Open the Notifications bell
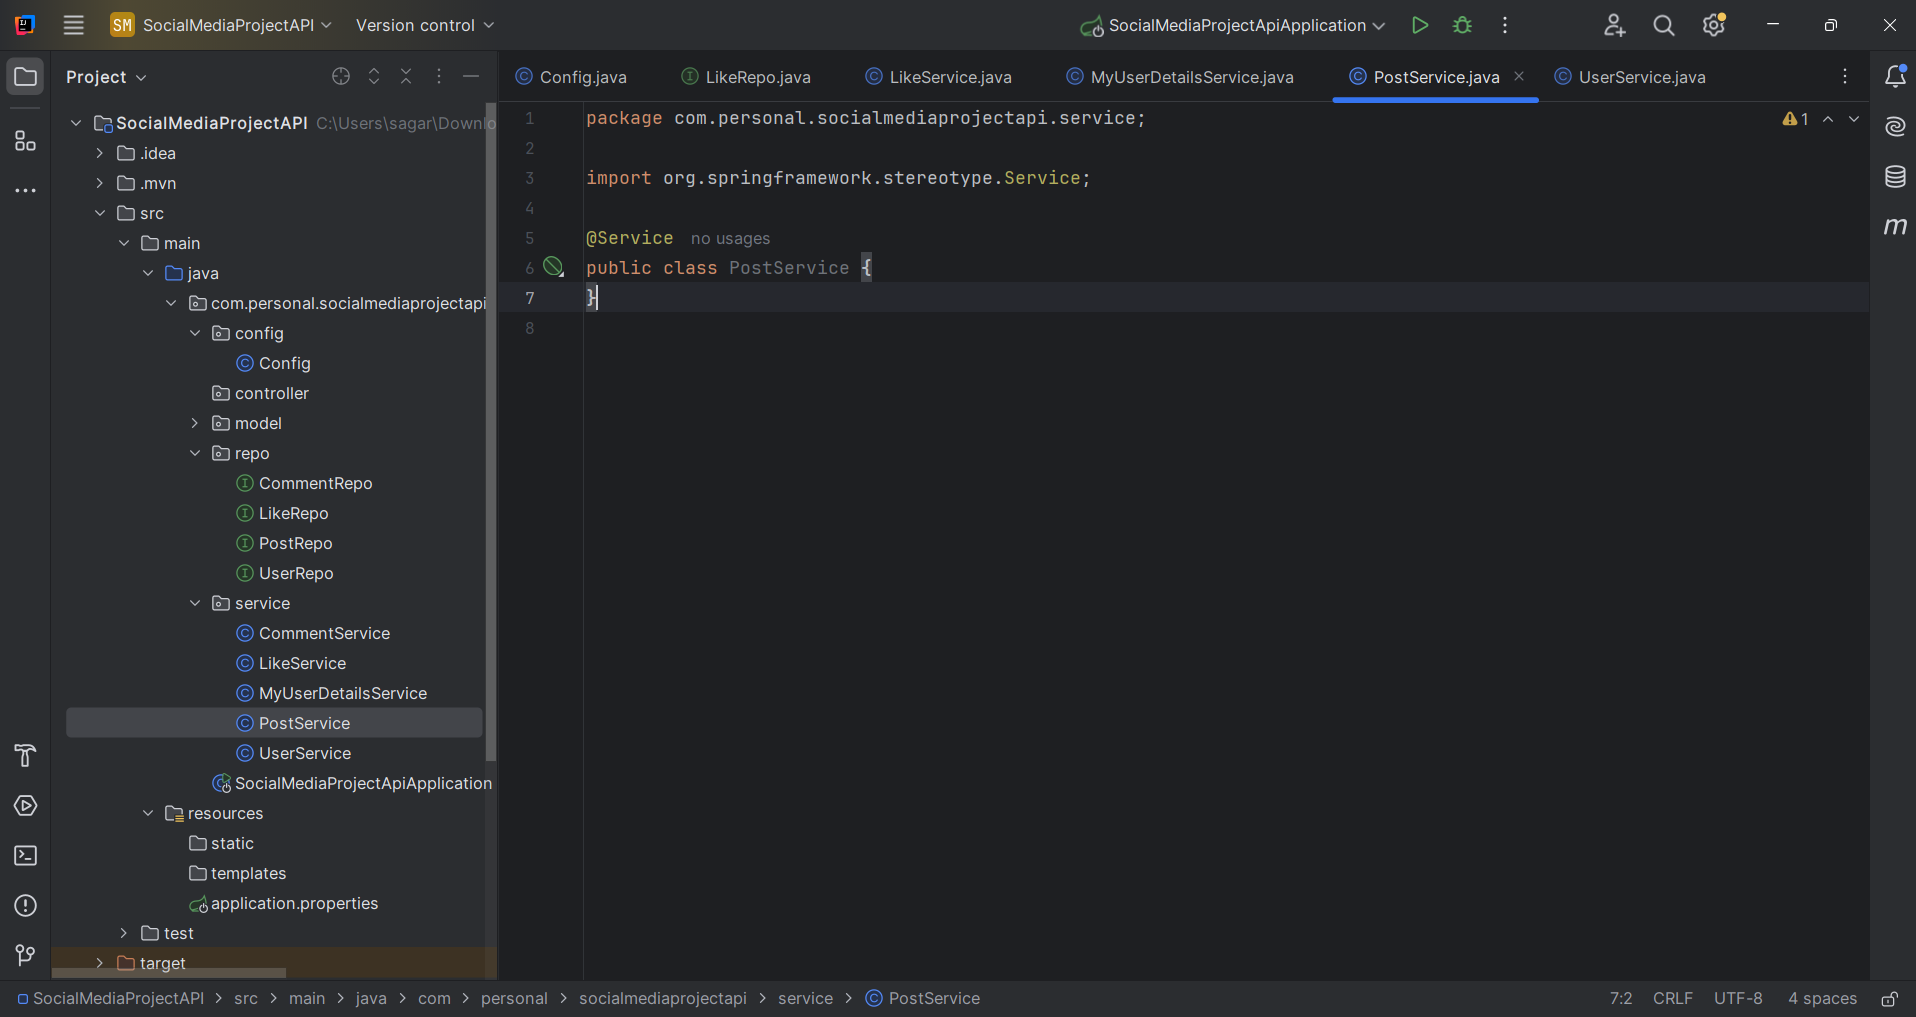The image size is (1916, 1017). point(1895,76)
